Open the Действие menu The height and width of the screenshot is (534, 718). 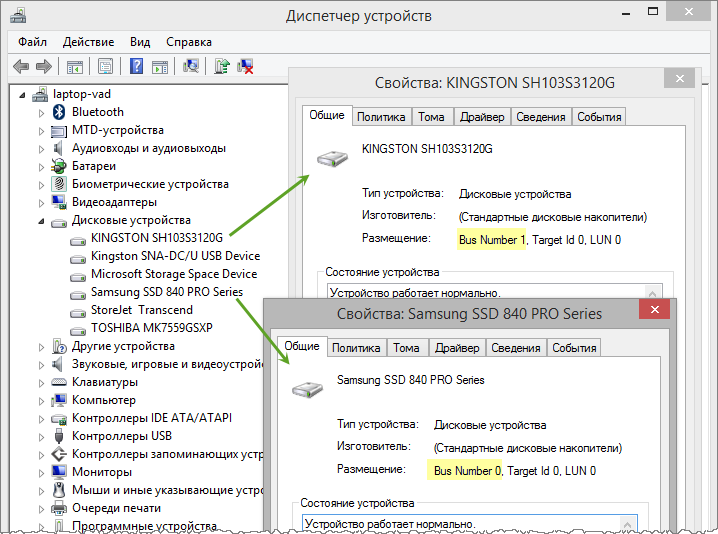88,42
